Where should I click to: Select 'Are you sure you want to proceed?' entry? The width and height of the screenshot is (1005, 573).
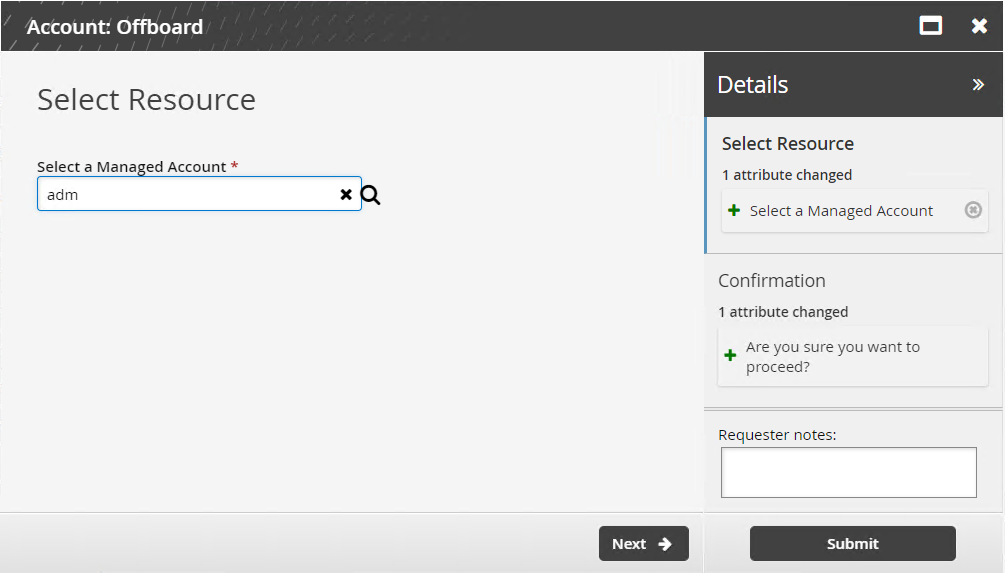833,356
